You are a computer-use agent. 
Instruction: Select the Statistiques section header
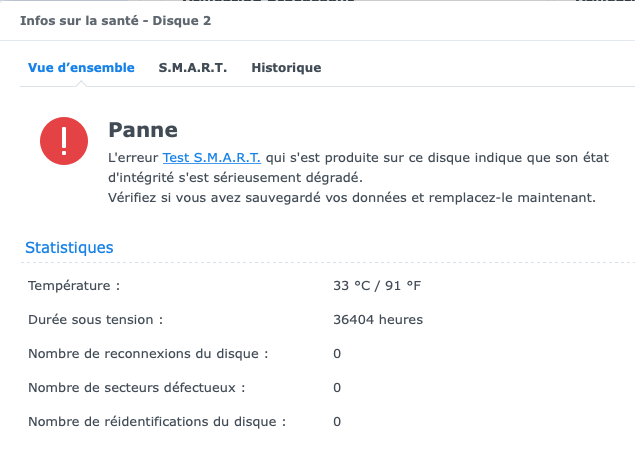[x=69, y=247]
